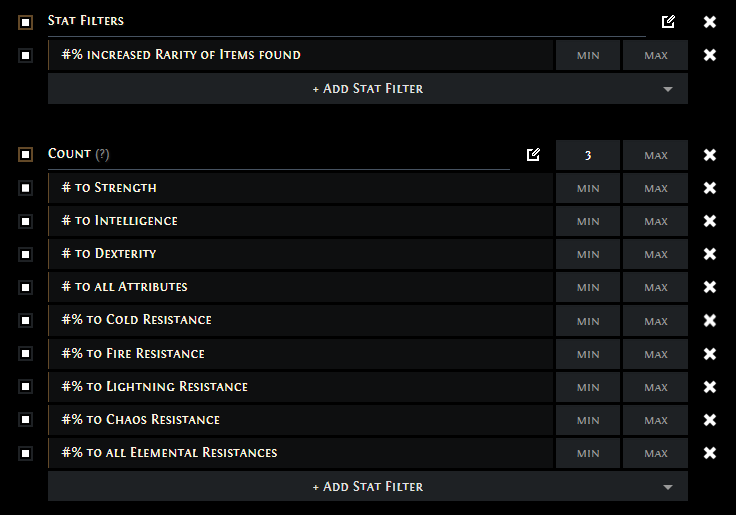The height and width of the screenshot is (515, 736).
Task: Toggle the Stat Filters group checkbox
Action: pos(25,22)
